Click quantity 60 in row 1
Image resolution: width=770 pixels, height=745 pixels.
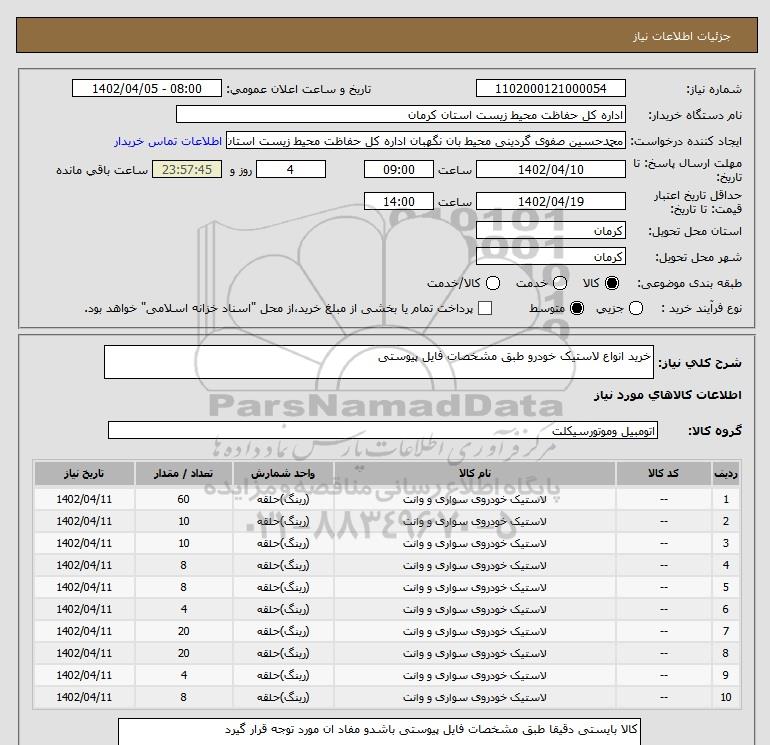(183, 499)
